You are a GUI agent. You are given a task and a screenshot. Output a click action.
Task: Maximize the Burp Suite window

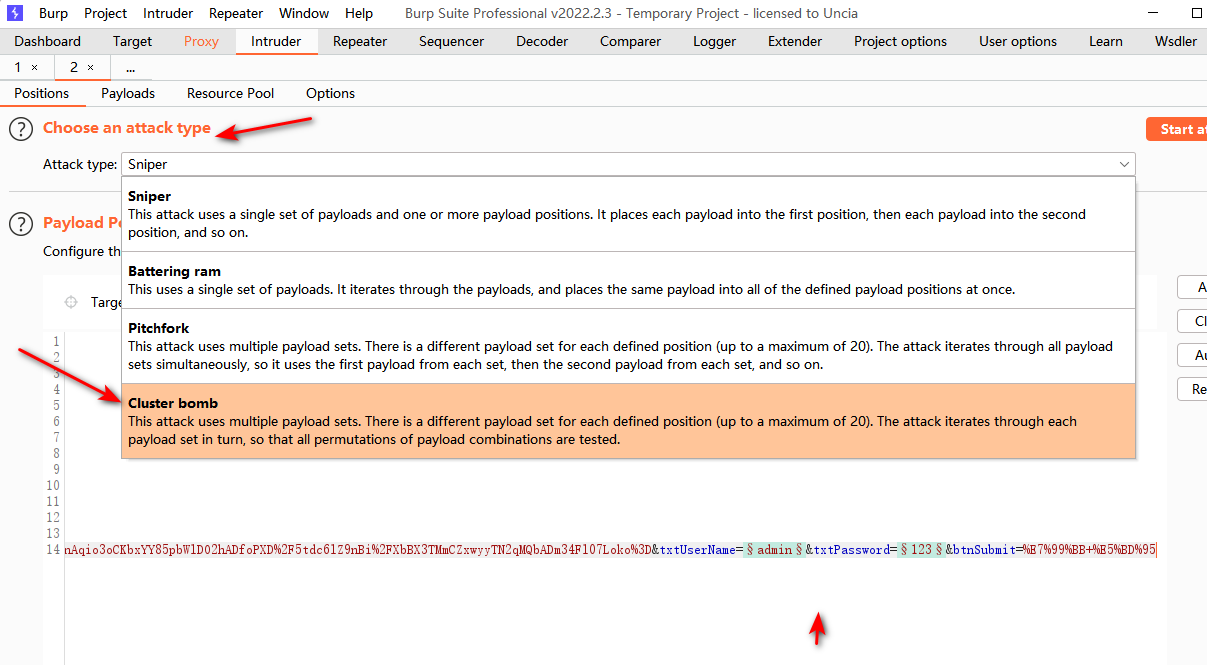click(x=1197, y=13)
